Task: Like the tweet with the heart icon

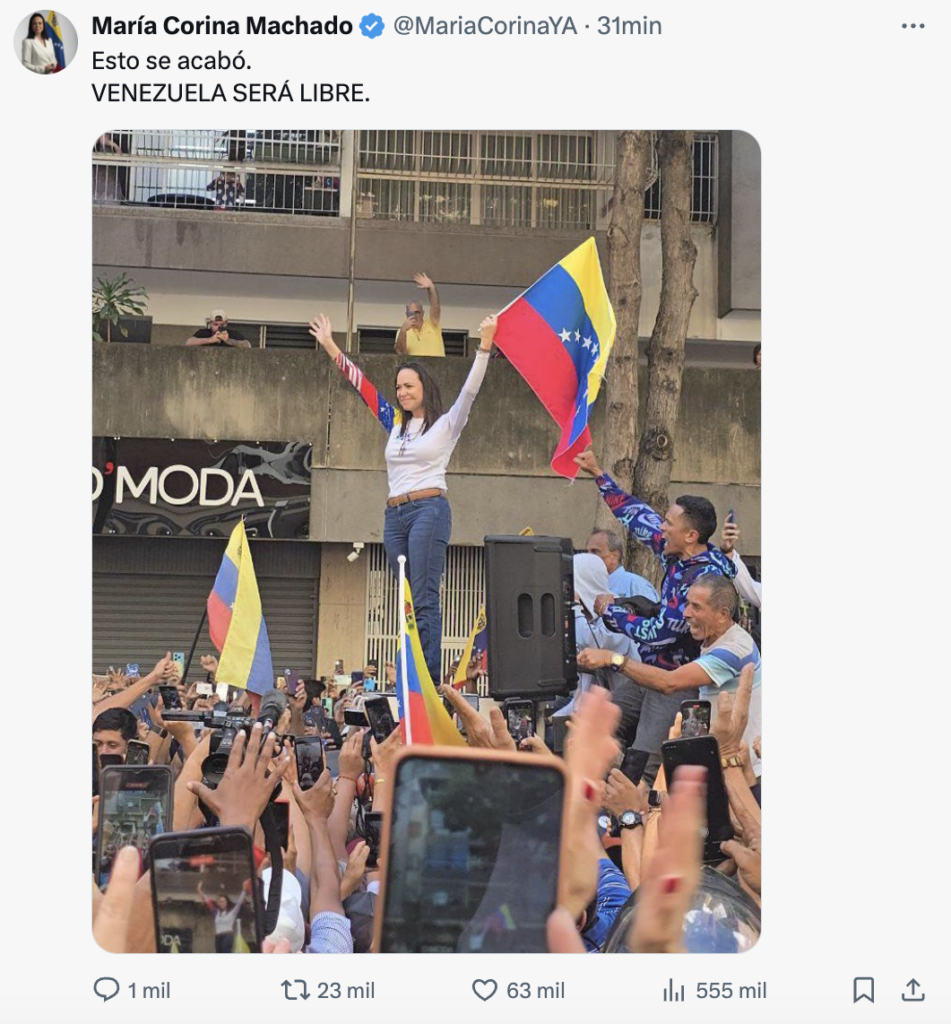Action: point(485,990)
